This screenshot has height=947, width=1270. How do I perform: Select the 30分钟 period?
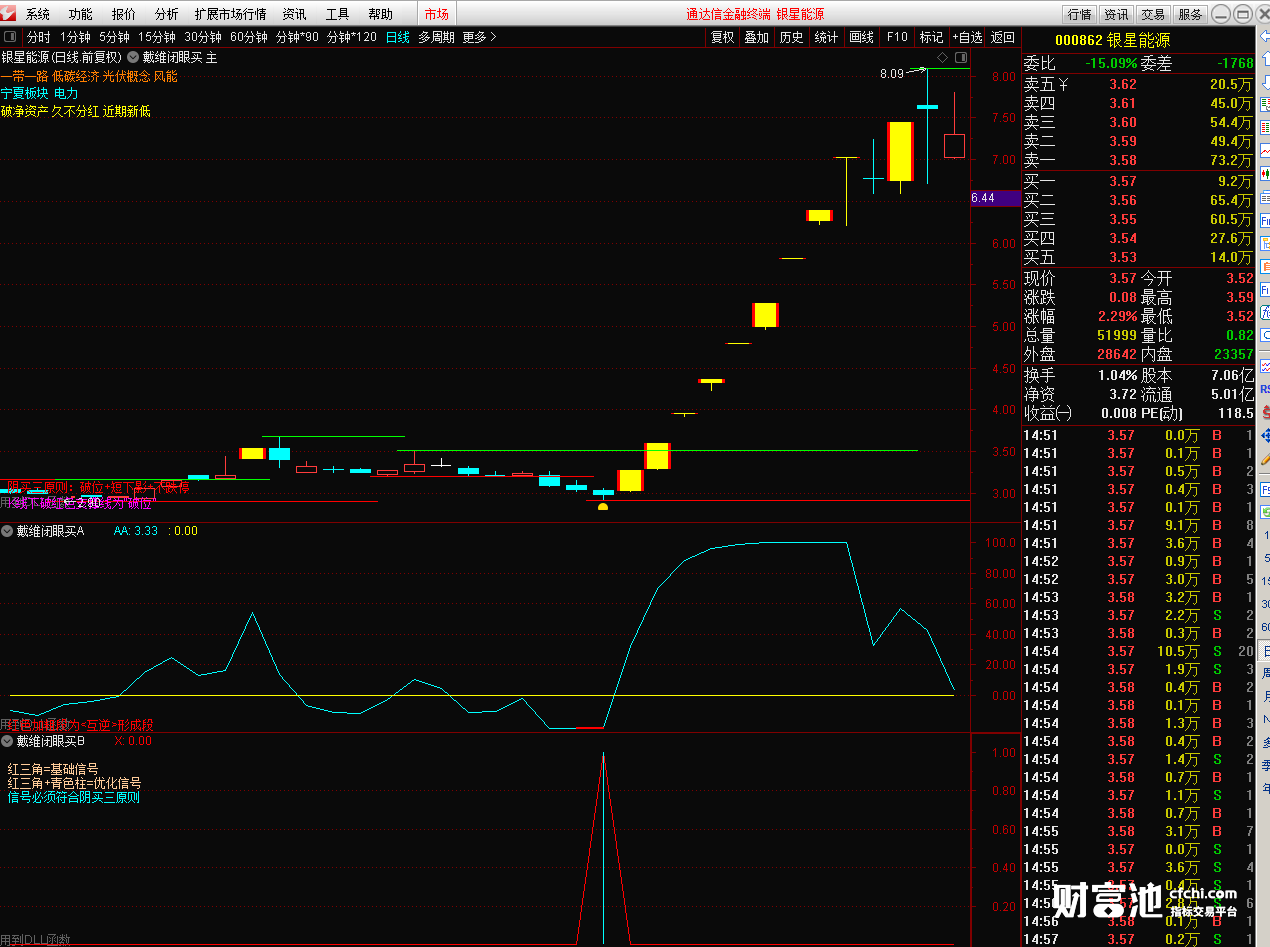coord(203,37)
